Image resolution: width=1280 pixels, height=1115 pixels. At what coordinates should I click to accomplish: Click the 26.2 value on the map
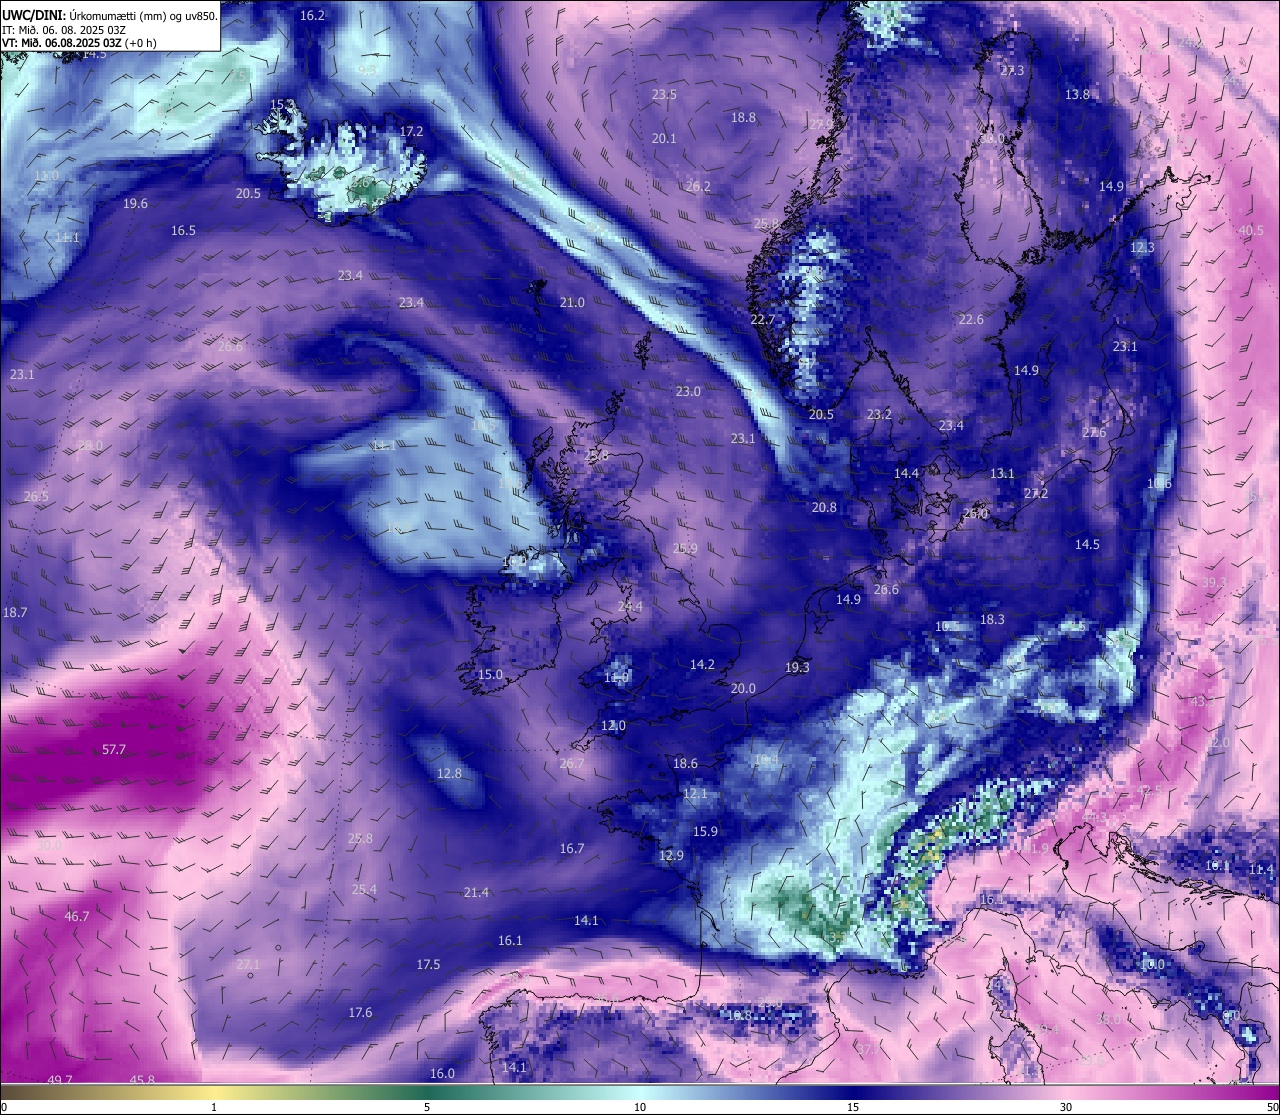tap(698, 187)
